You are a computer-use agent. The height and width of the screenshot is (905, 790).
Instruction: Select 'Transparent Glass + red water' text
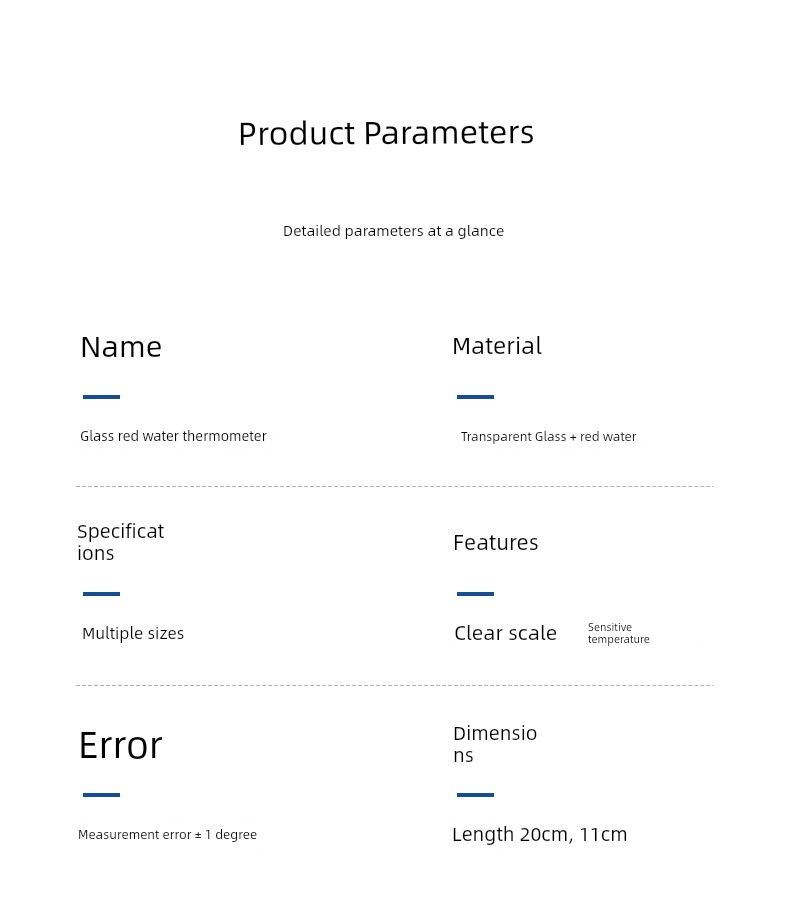click(x=548, y=437)
